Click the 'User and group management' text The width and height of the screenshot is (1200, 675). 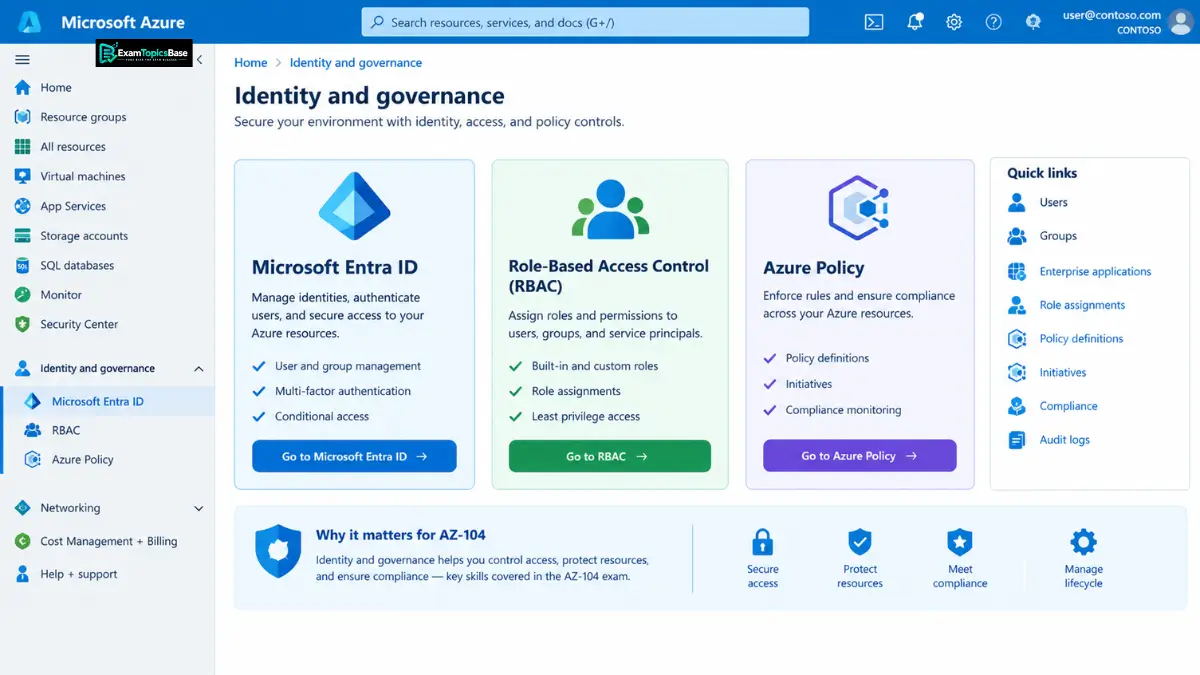coord(348,366)
